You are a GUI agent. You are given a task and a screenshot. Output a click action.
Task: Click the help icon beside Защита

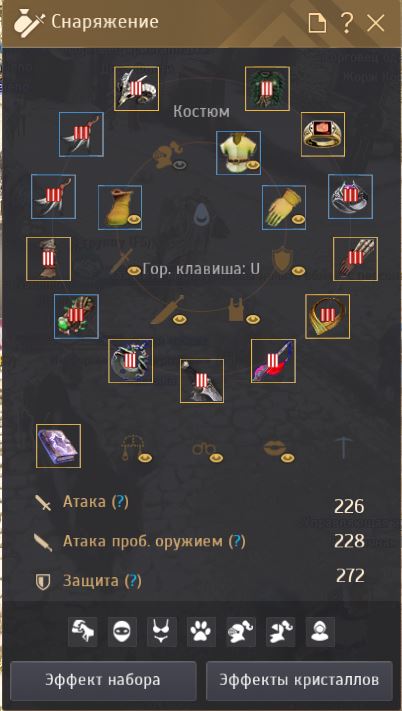point(133,580)
